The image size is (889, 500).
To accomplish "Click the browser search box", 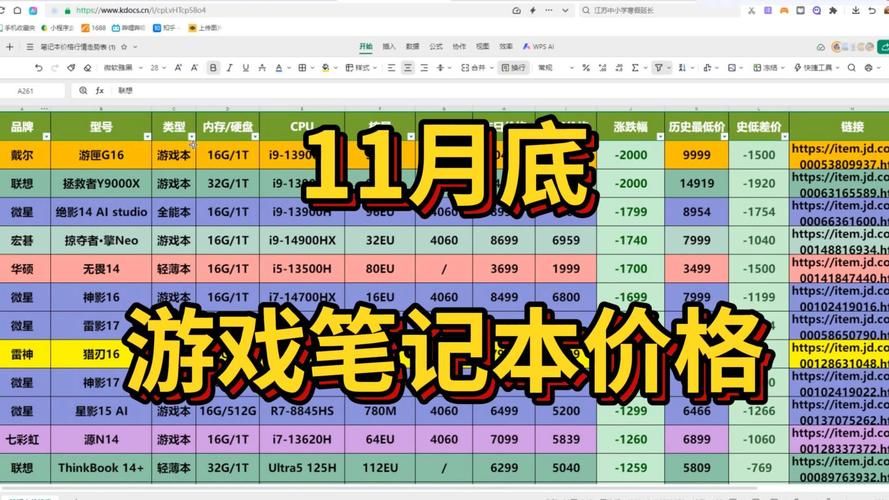I will click(x=661, y=10).
